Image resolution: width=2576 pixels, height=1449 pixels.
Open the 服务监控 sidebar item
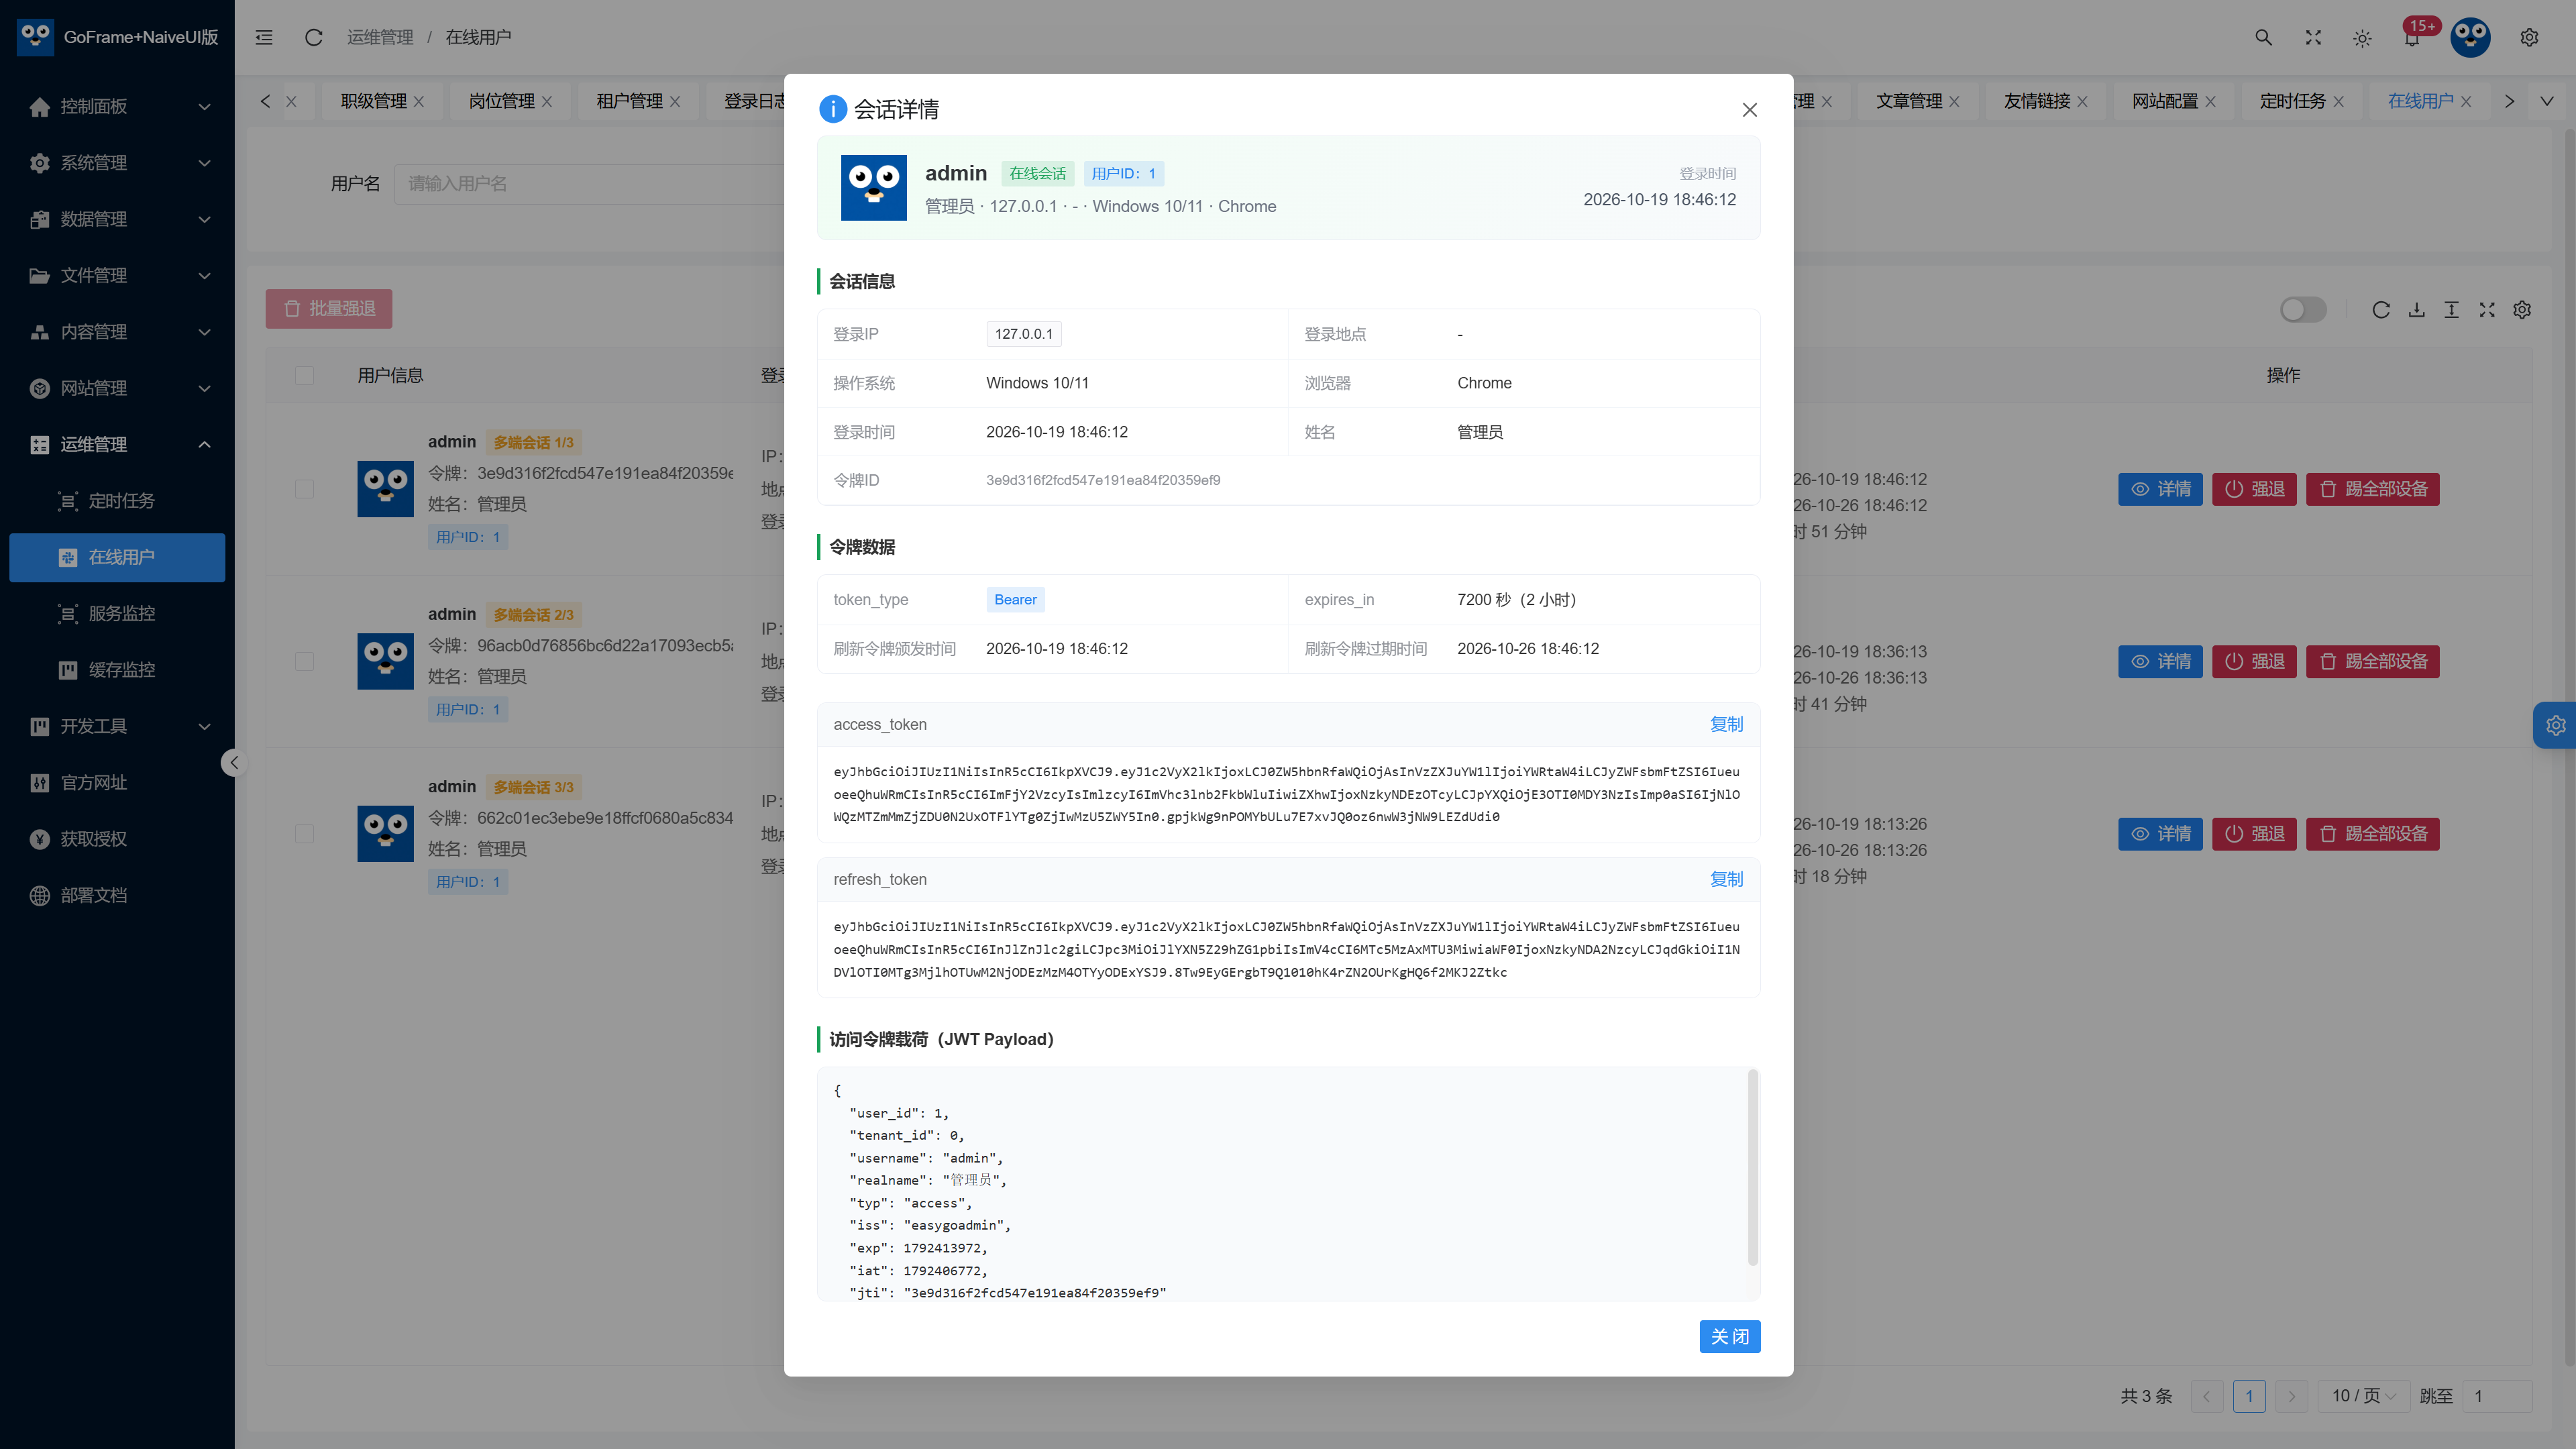point(117,613)
